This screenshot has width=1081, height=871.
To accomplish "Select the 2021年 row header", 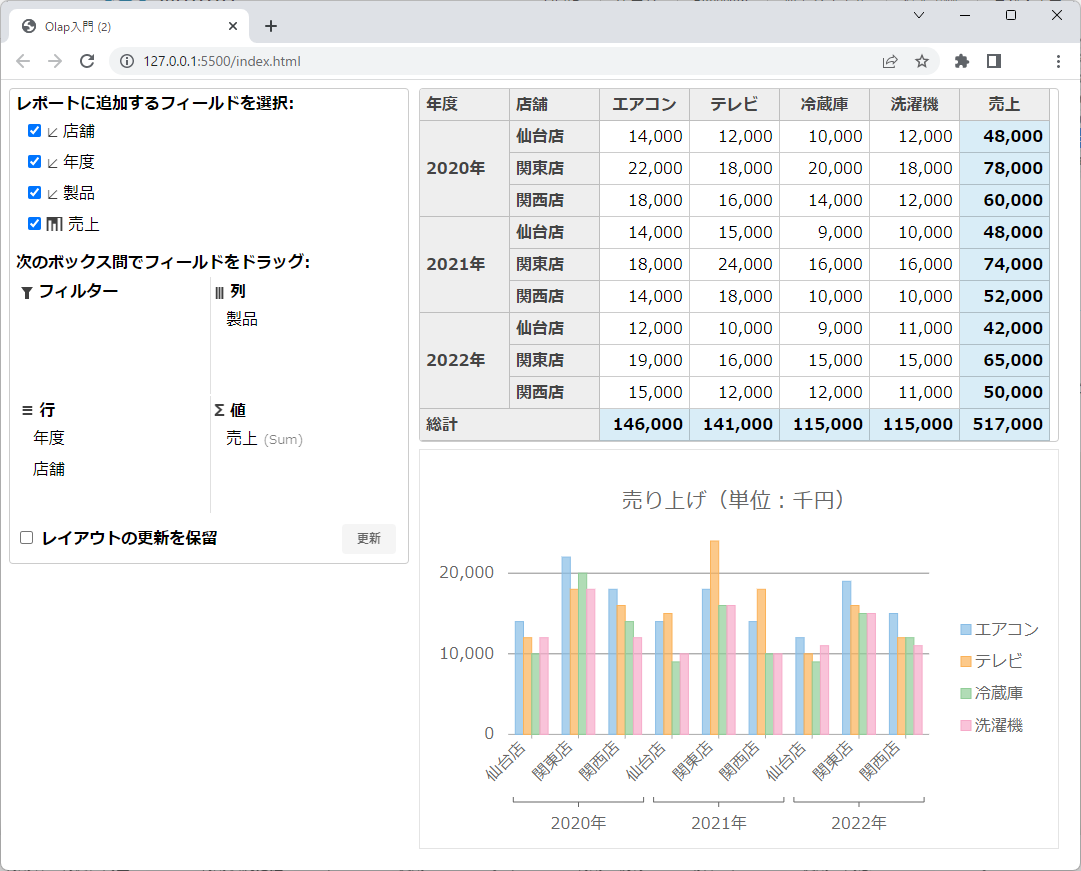I will pyautogui.click(x=464, y=264).
